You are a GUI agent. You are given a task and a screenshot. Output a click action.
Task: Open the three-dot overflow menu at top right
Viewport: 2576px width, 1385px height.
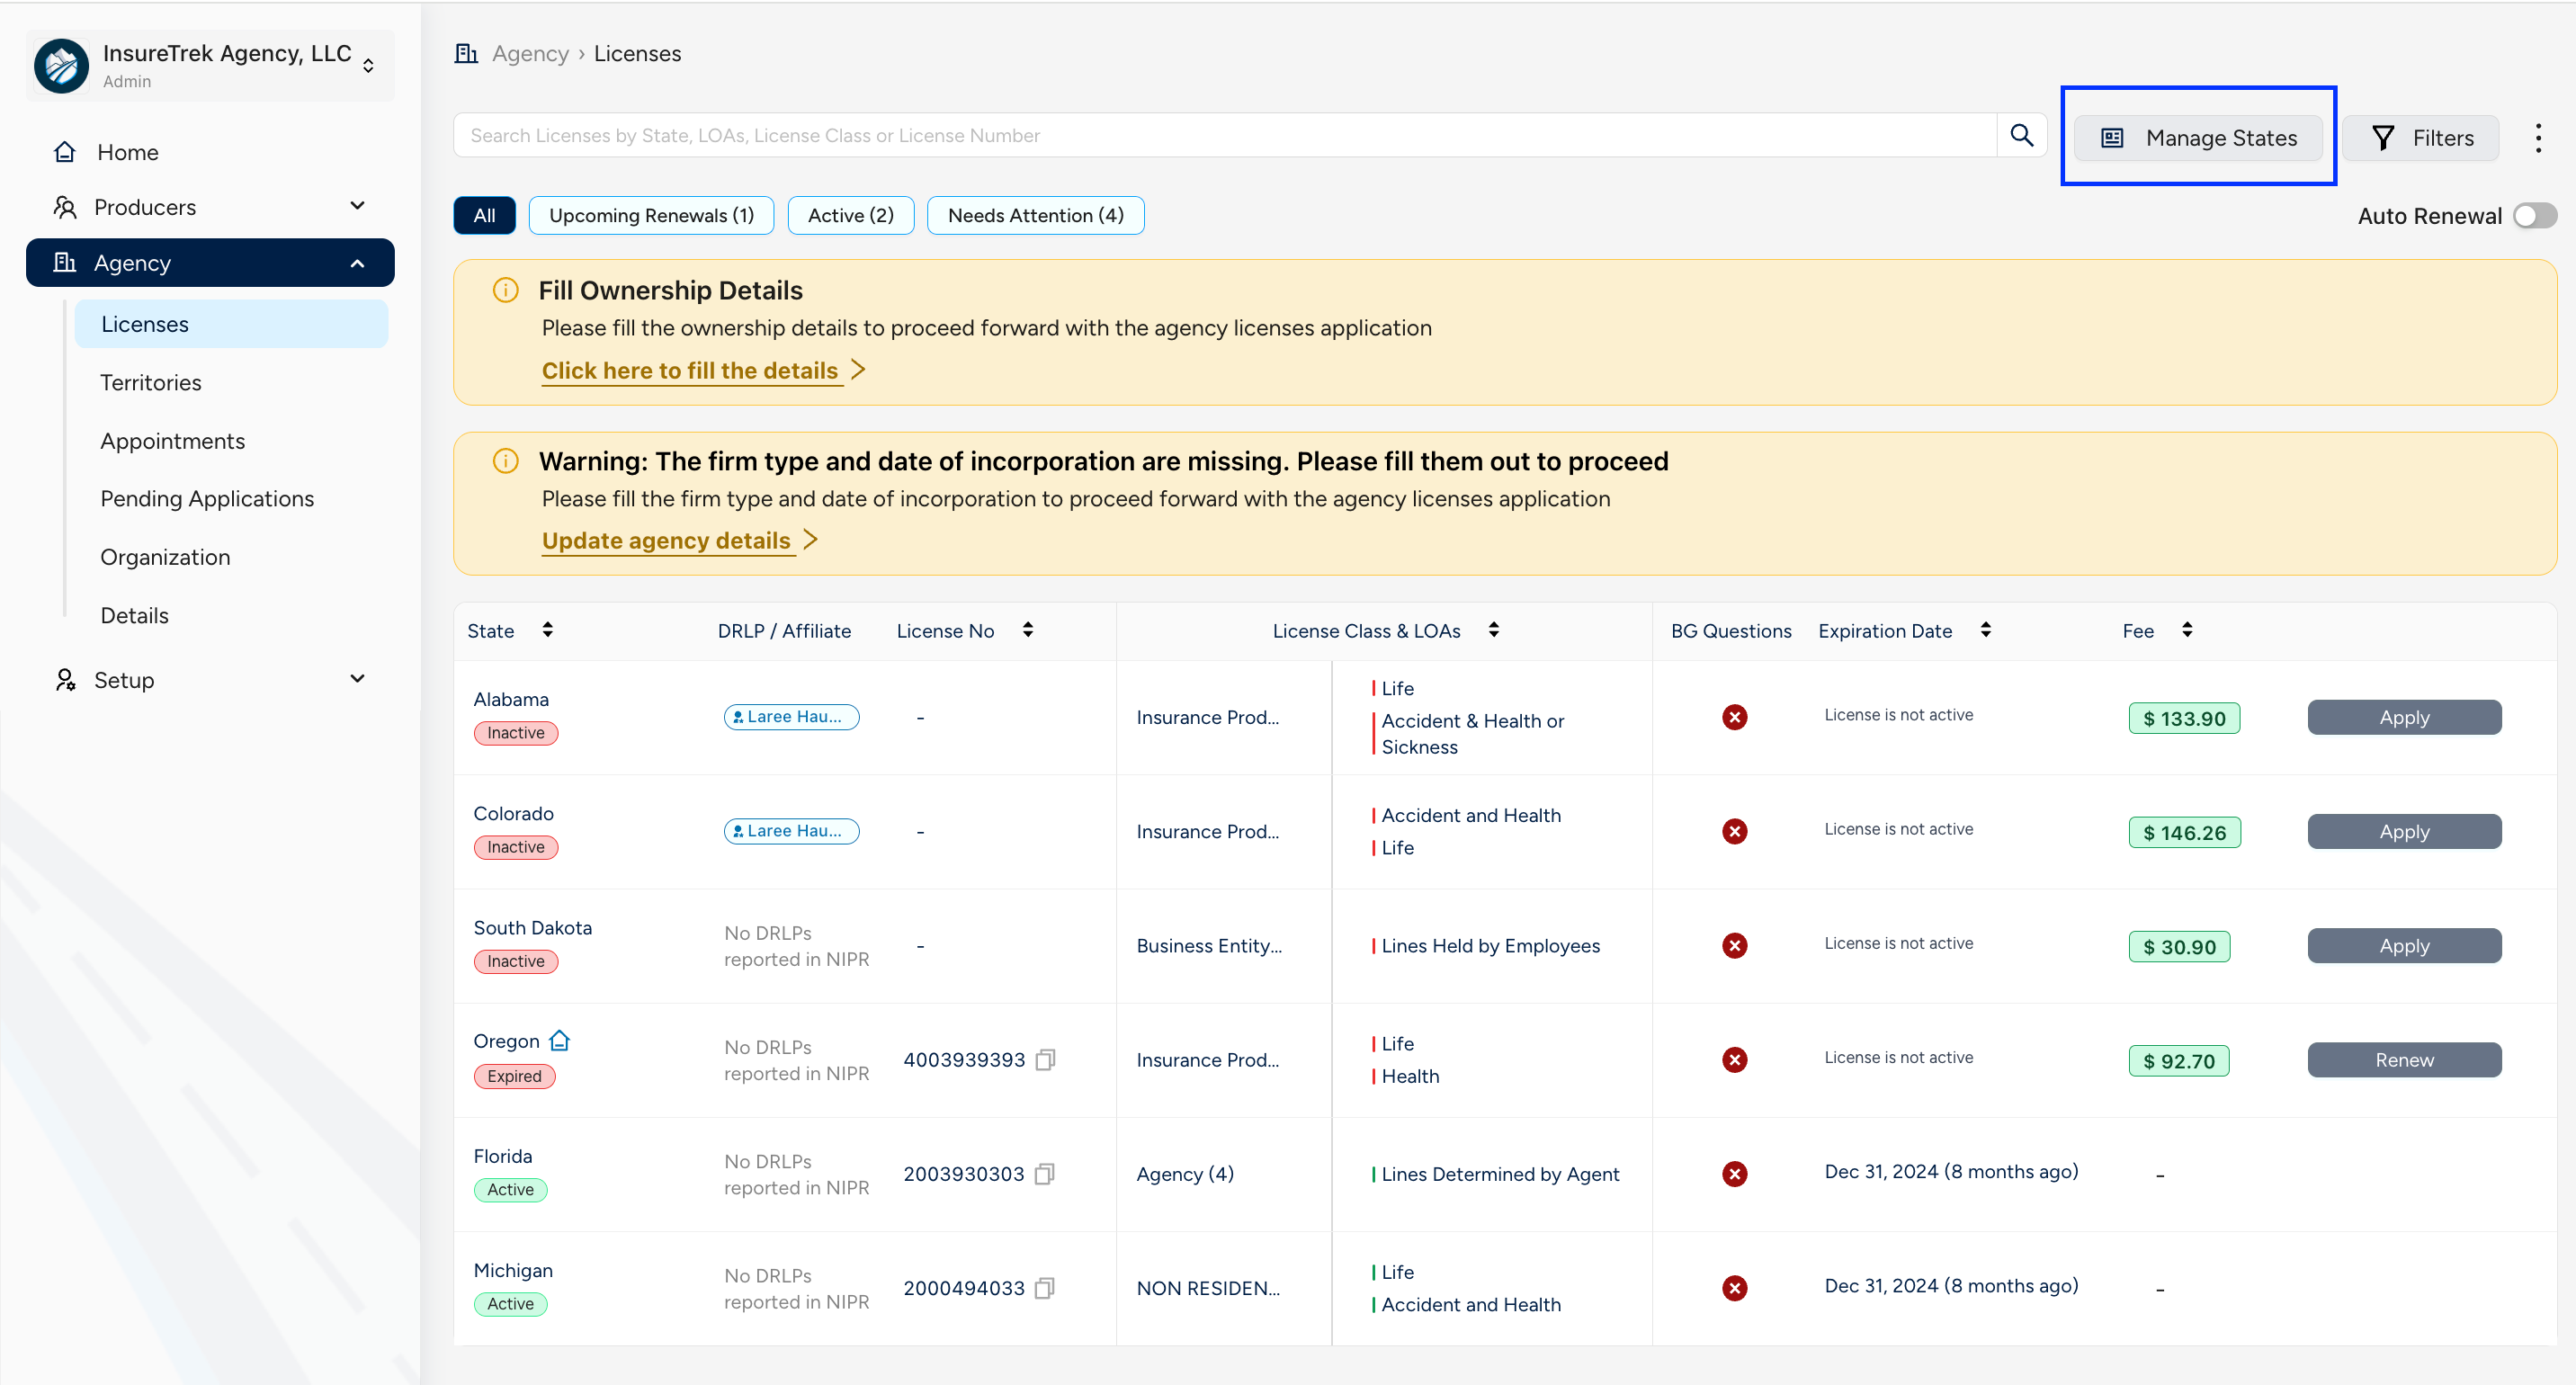[2539, 137]
